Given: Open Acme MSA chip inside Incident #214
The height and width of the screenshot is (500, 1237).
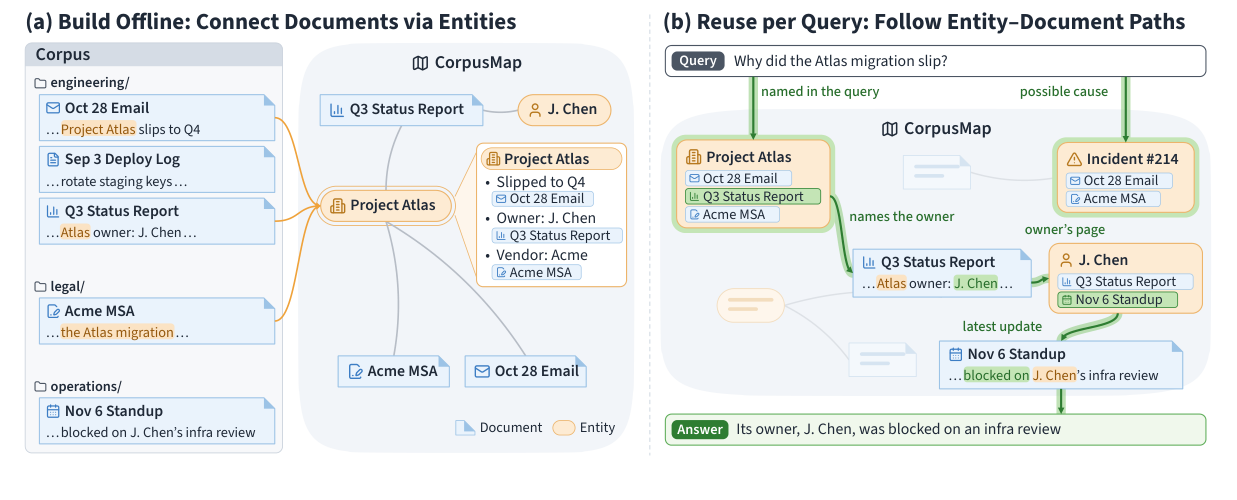Looking at the screenshot, I should 1113,199.
